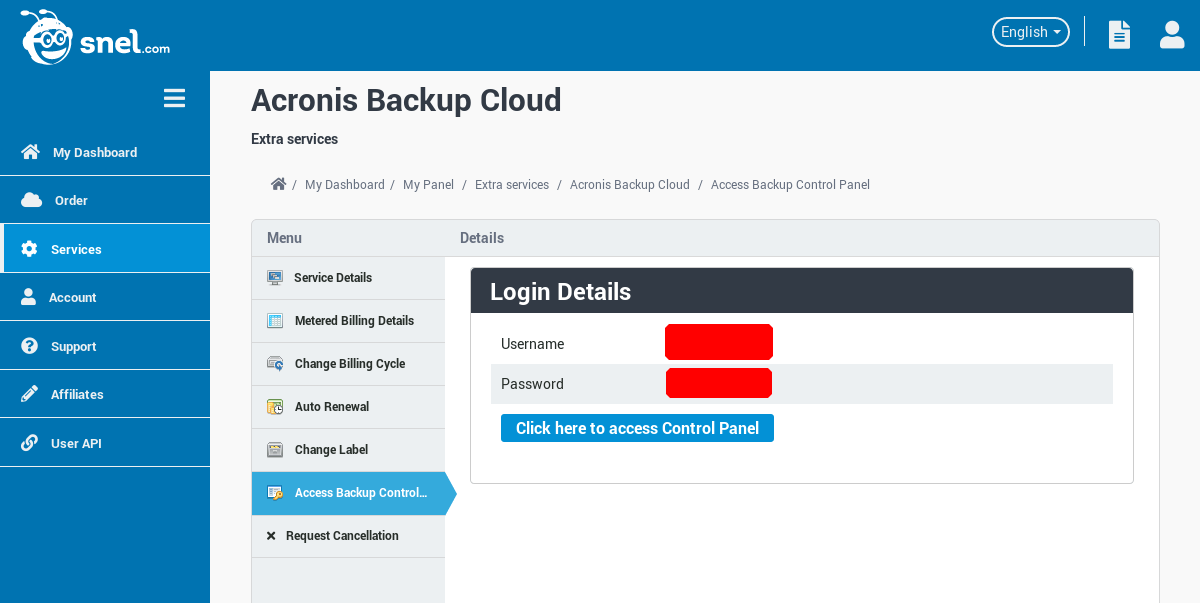The image size is (1200, 603).
Task: Open the document icon in the top bar
Action: [1119, 33]
